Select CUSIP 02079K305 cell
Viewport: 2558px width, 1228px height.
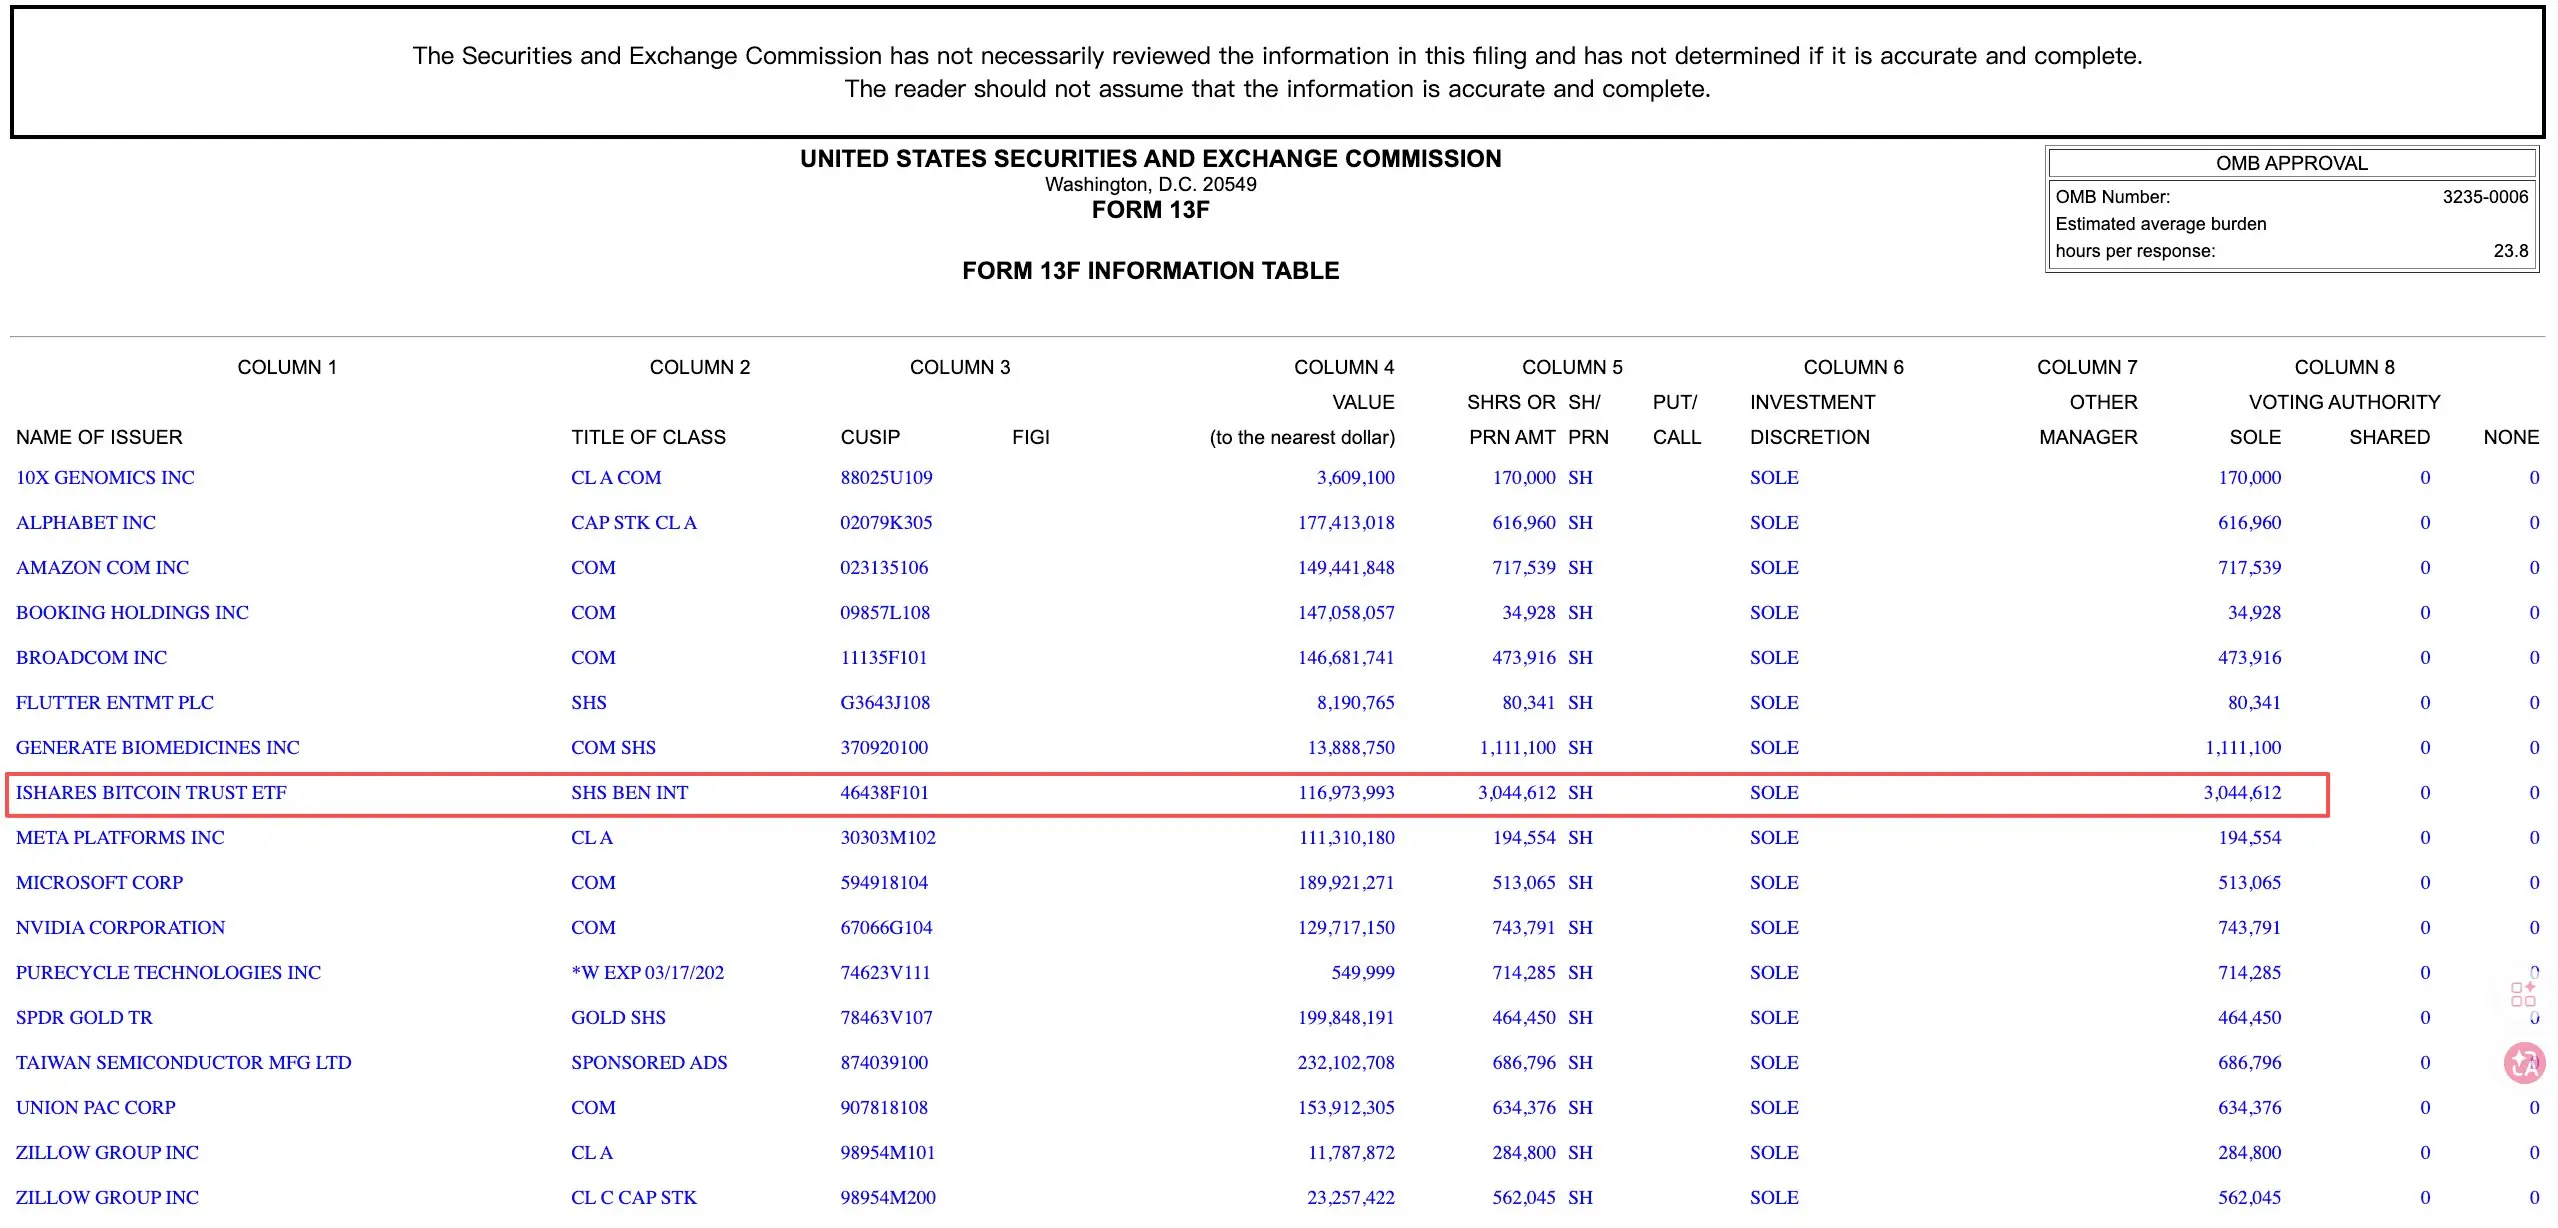click(886, 523)
